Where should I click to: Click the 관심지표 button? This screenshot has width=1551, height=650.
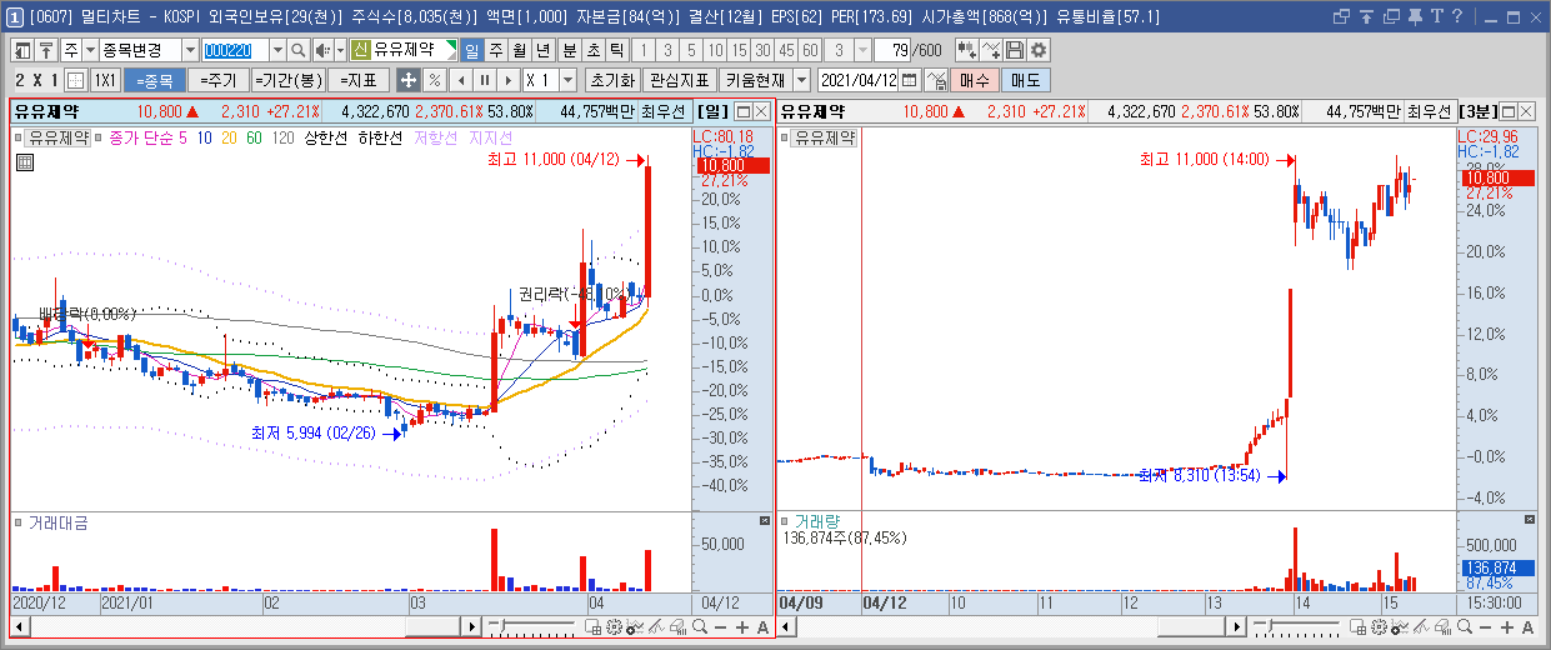pos(679,80)
